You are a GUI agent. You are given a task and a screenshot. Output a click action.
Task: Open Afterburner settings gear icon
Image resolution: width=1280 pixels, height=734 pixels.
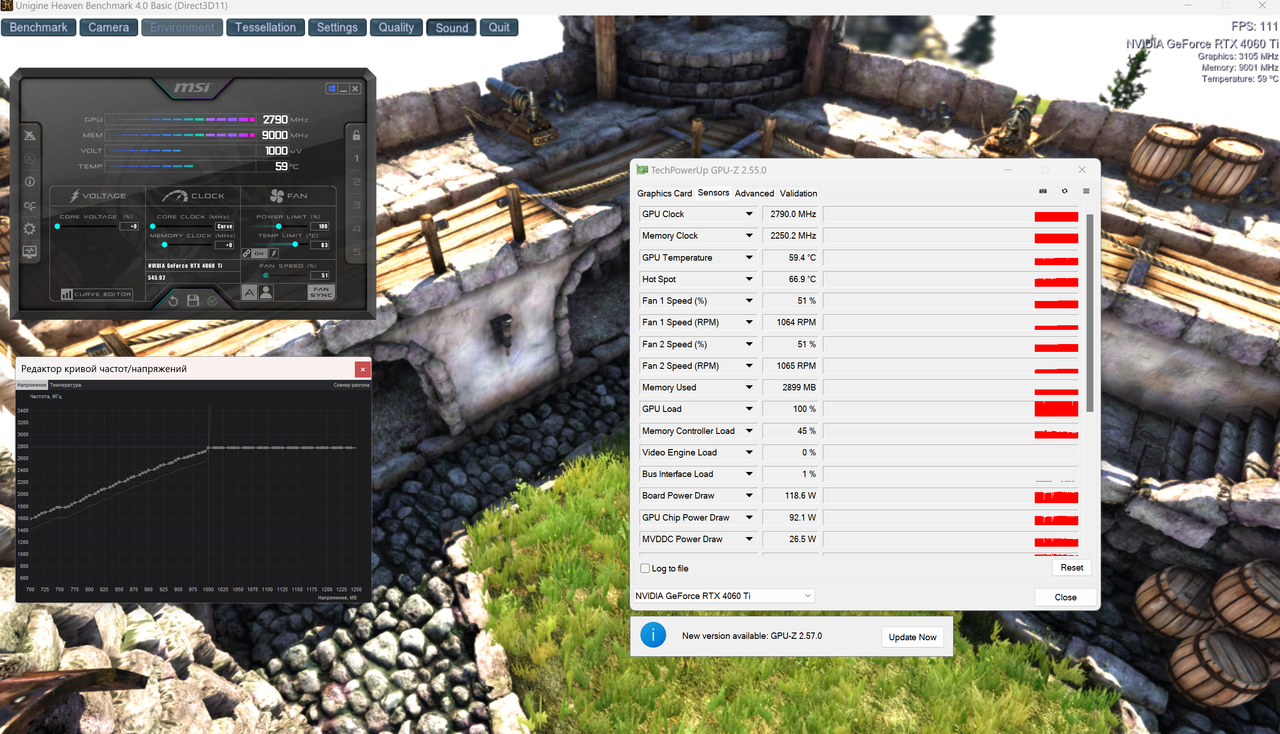29,229
